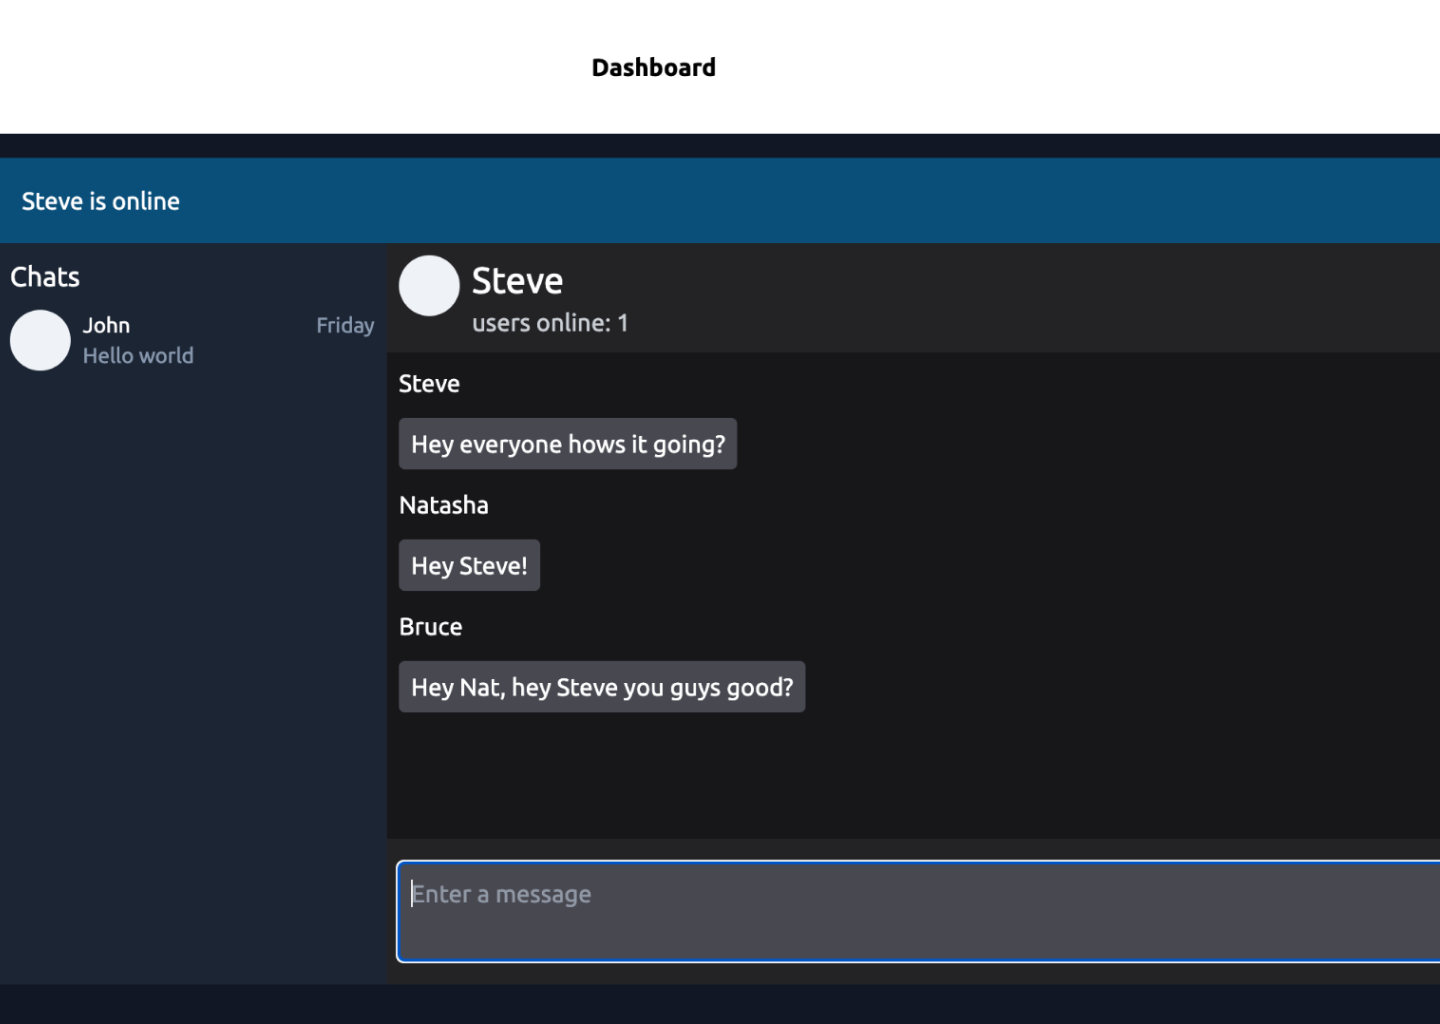Click the sender name 'Bruce' in the chat
The image size is (1440, 1024).
431,627
